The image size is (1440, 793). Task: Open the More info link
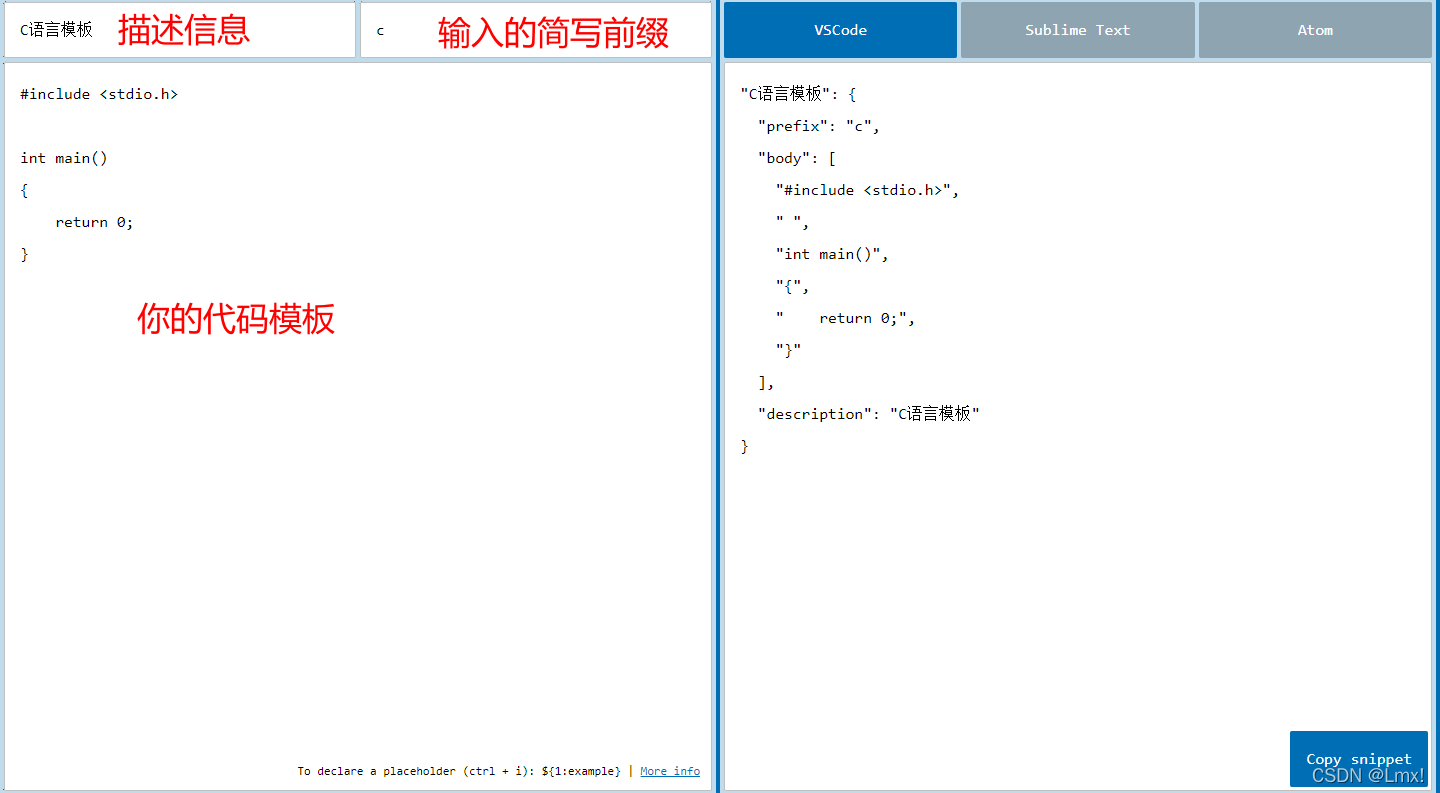point(670,771)
